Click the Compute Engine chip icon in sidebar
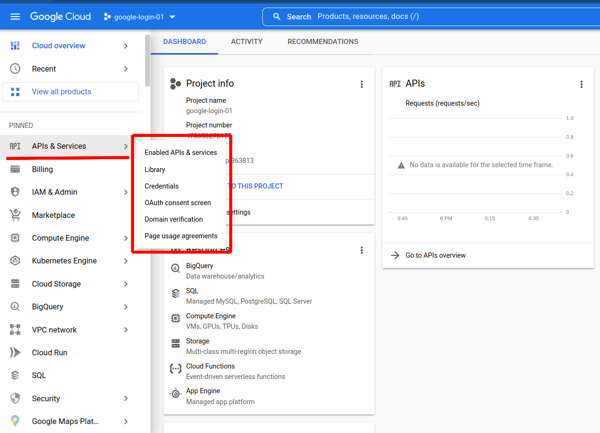600x433 pixels. tap(15, 238)
